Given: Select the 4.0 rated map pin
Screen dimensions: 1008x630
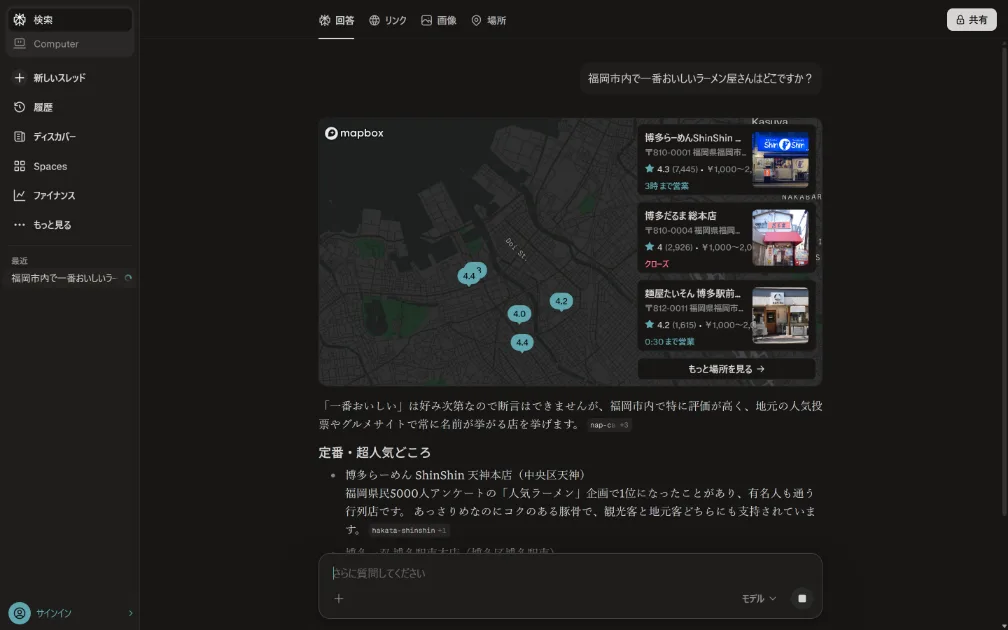Looking at the screenshot, I should click(x=519, y=313).
